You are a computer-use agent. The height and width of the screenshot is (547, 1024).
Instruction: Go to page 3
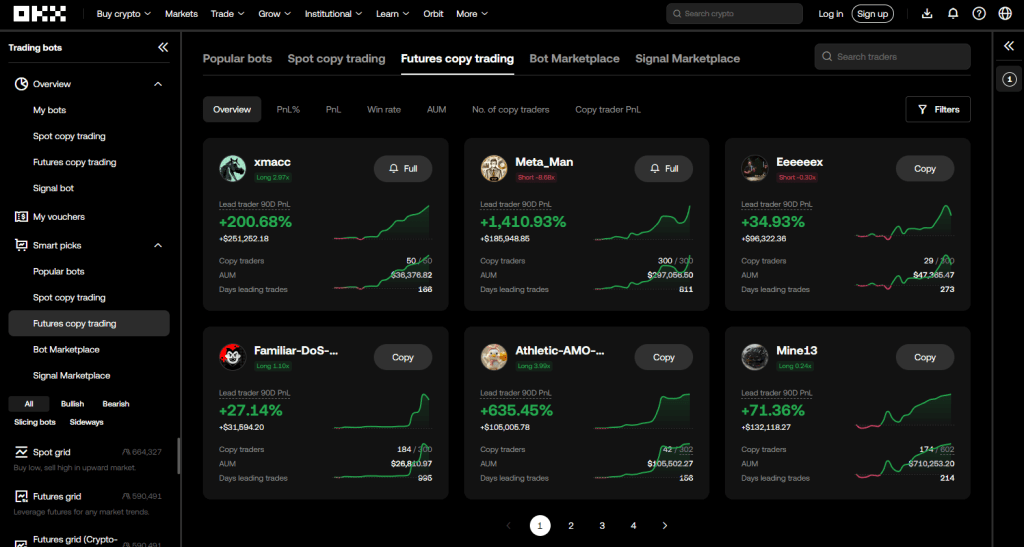coord(602,525)
